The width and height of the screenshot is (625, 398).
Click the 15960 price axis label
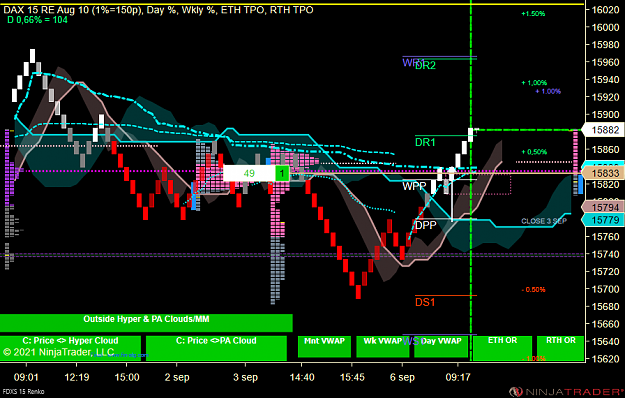605,62
